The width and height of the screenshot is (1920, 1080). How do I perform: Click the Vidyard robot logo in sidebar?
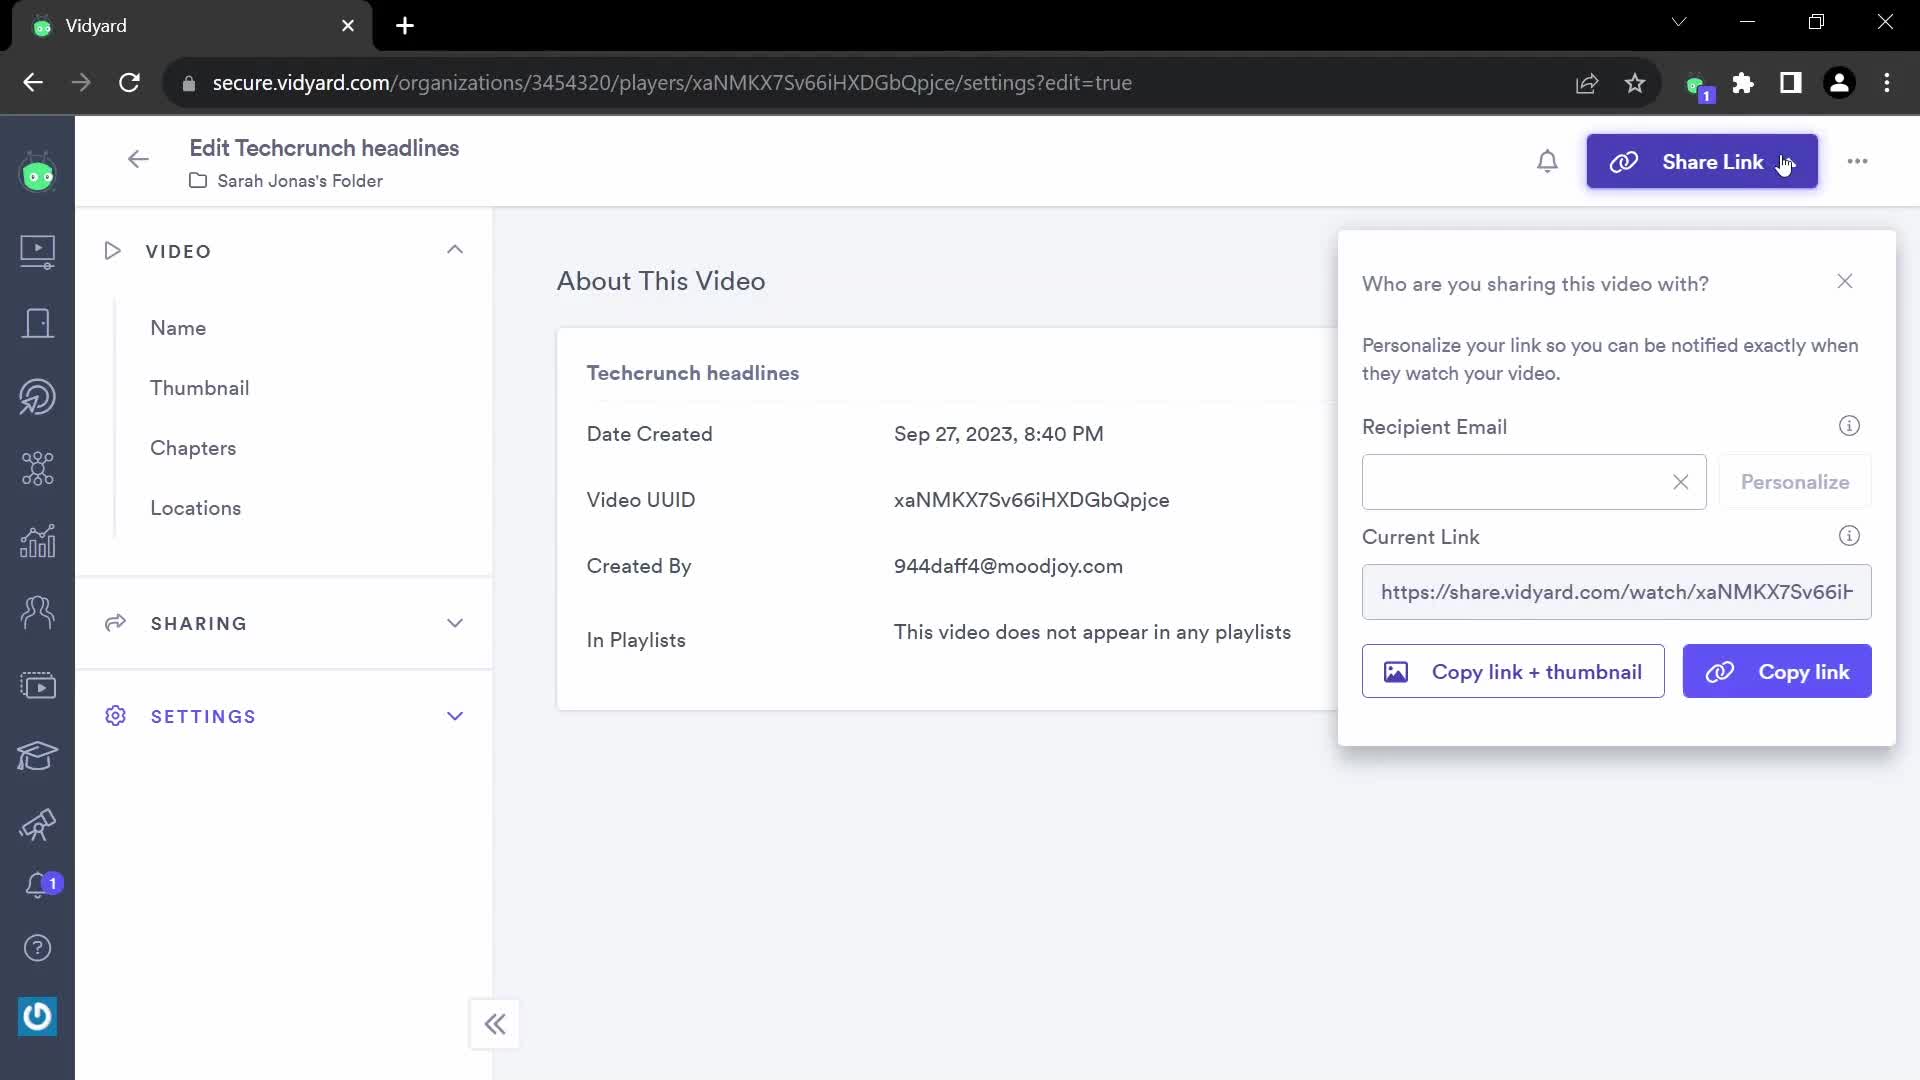pos(37,174)
